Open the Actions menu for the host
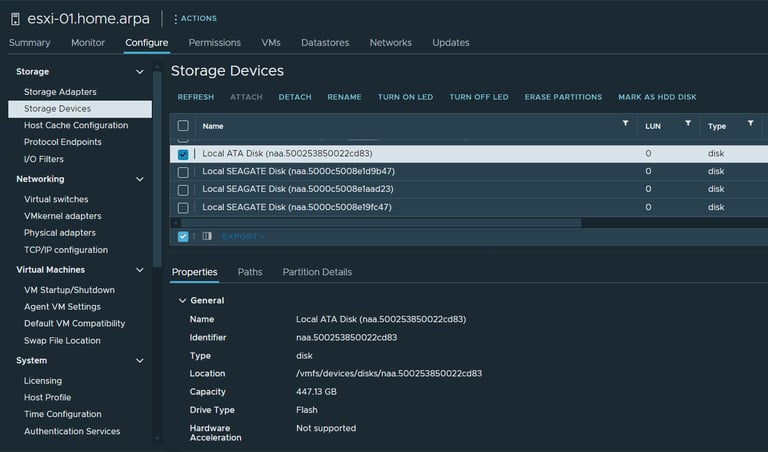The height and width of the screenshot is (452, 768). [195, 18]
